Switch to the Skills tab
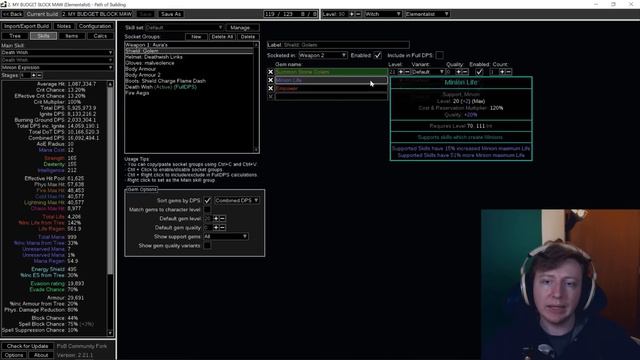Viewport: 640px width, 360px height. (x=43, y=36)
